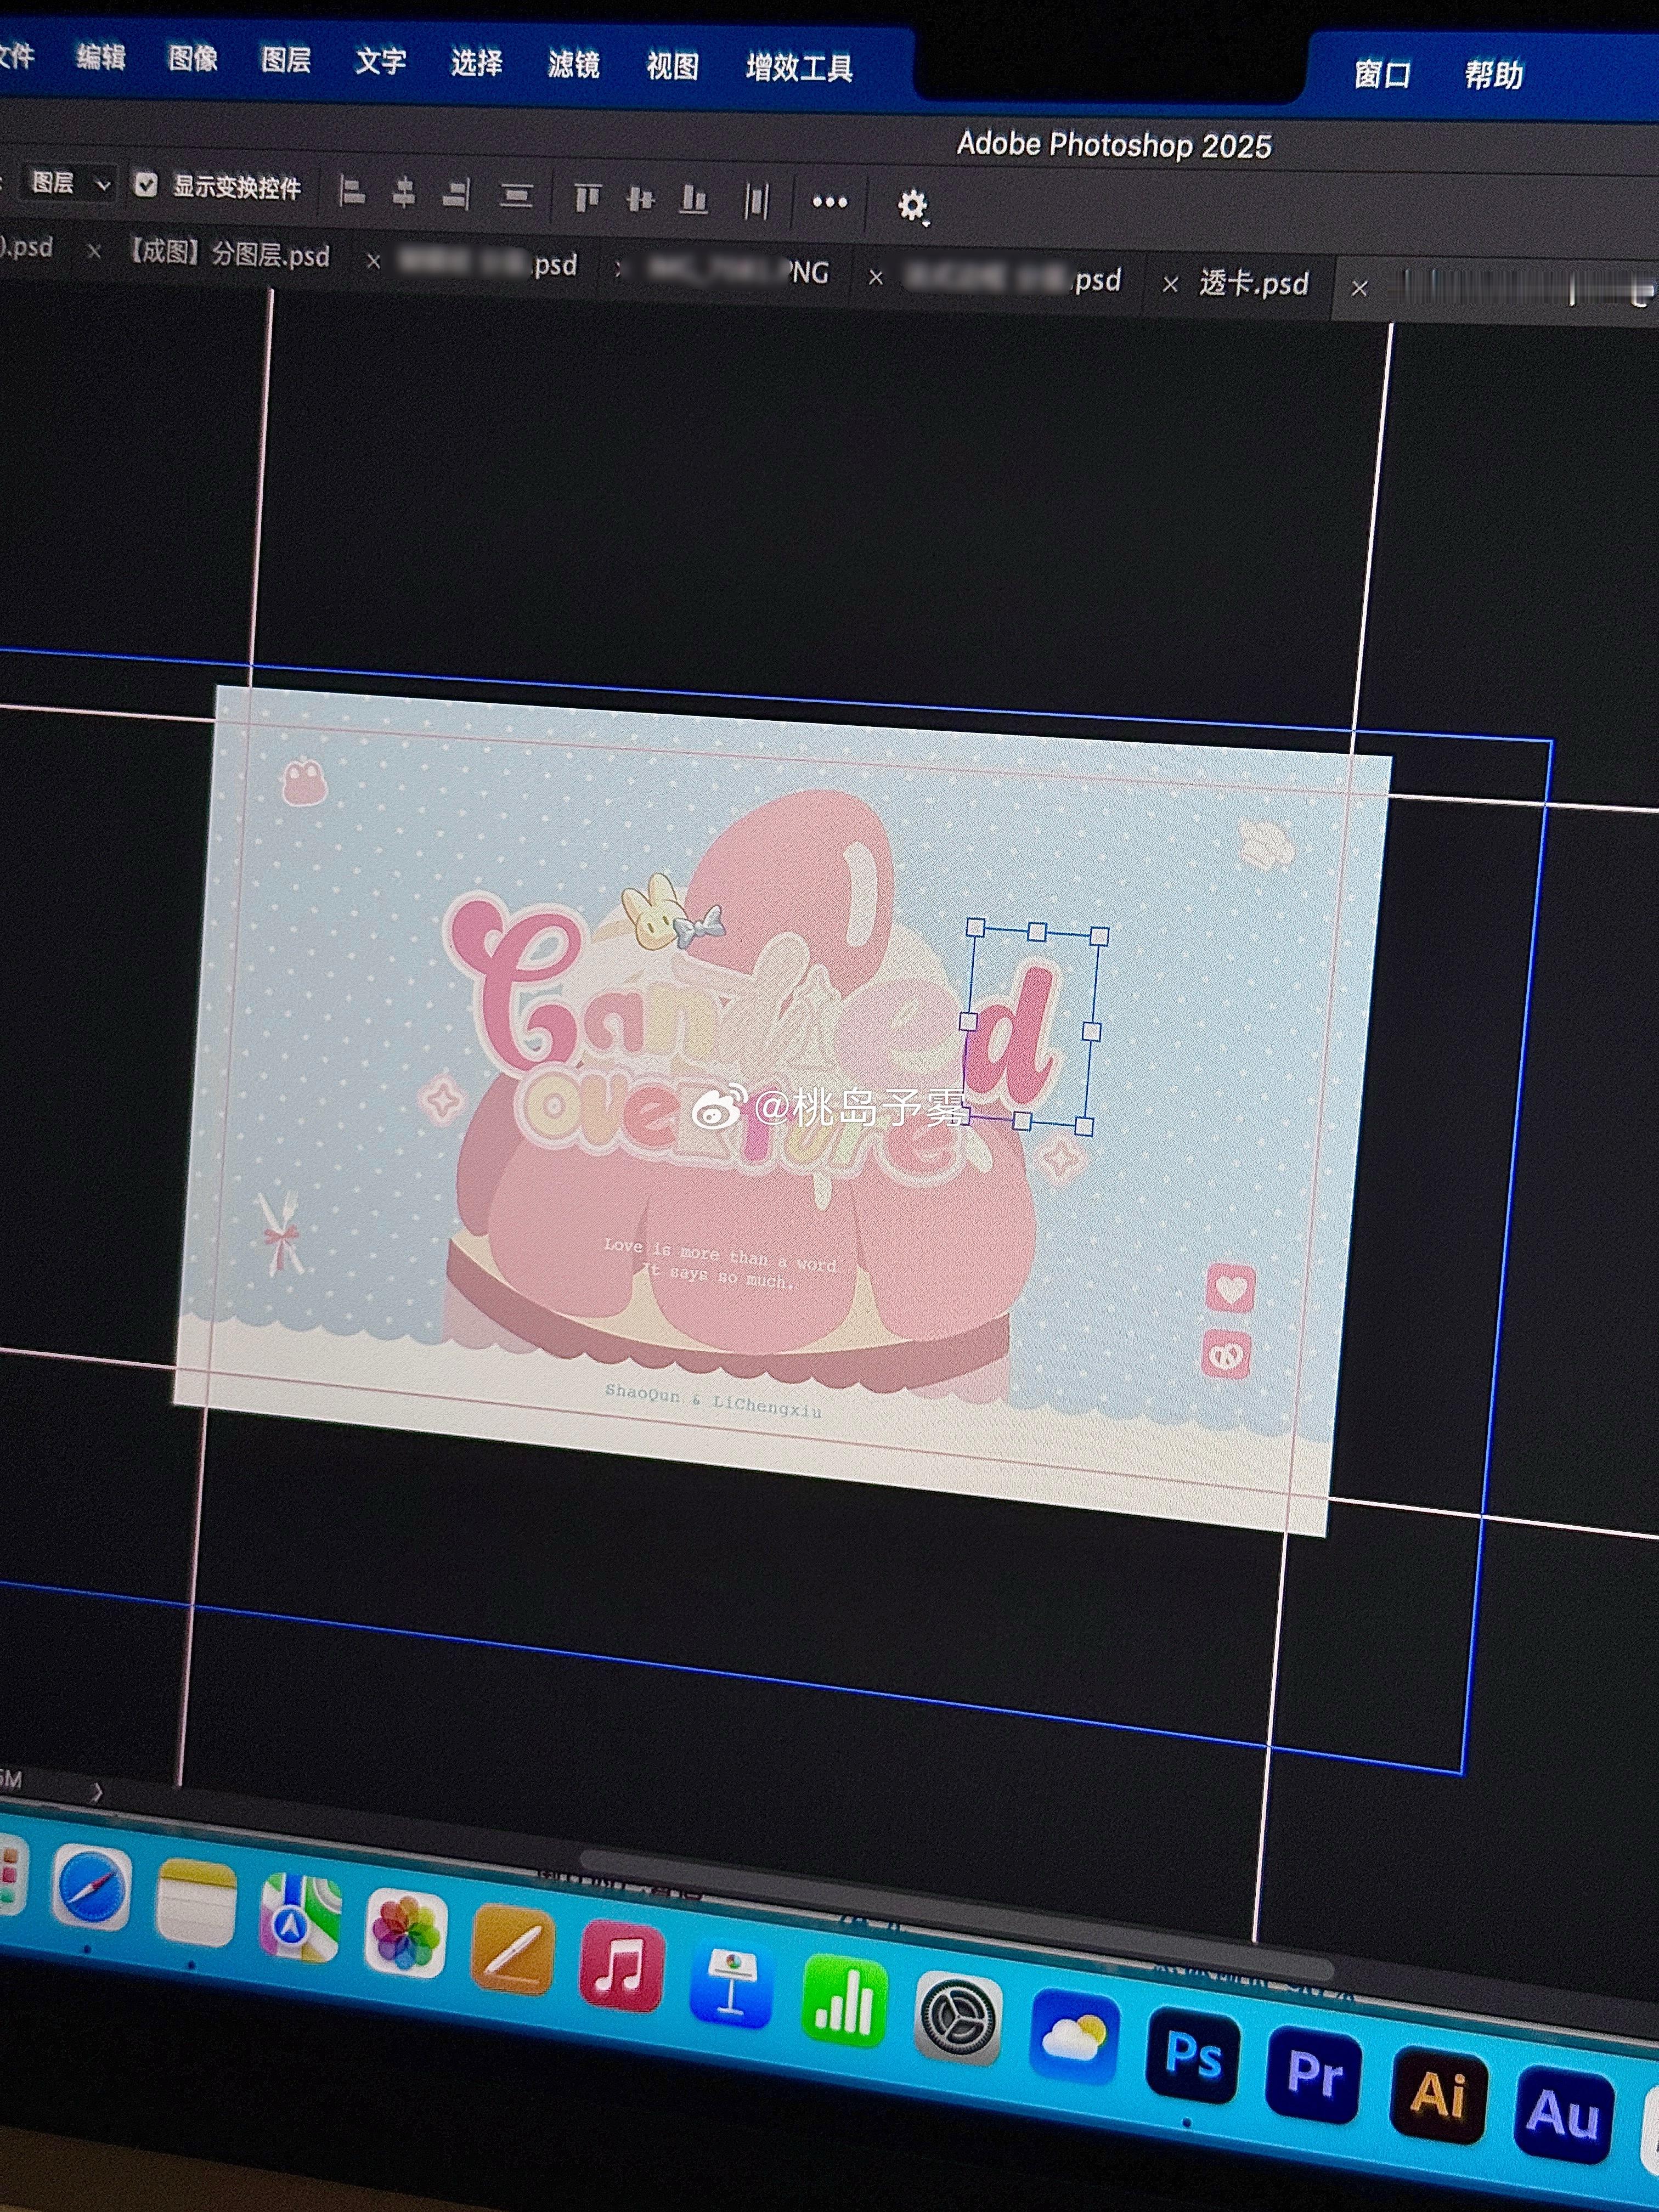The height and width of the screenshot is (2212, 1659).
Task: Click the Photoshop Ps icon in Dock
Action: (1193, 2056)
